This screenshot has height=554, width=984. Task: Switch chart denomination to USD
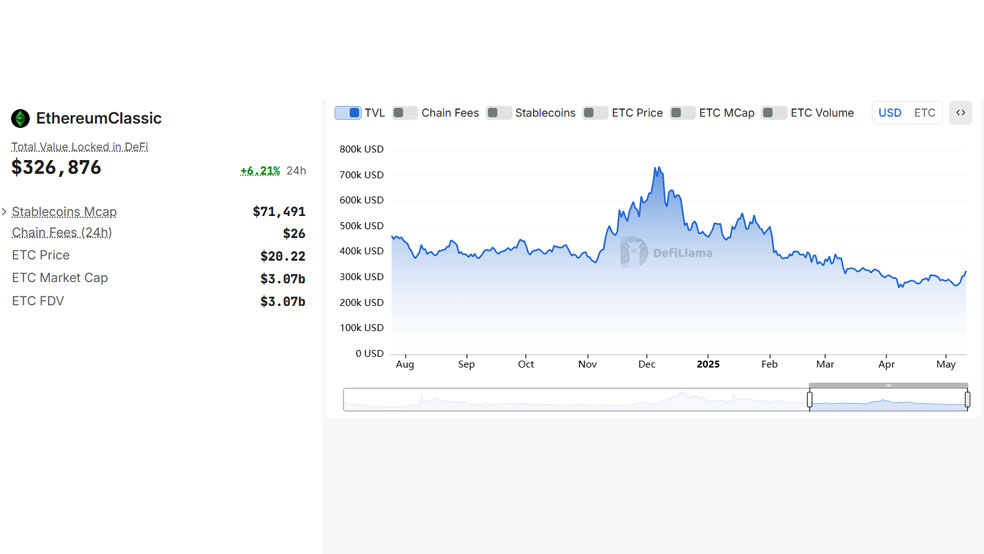pos(890,113)
